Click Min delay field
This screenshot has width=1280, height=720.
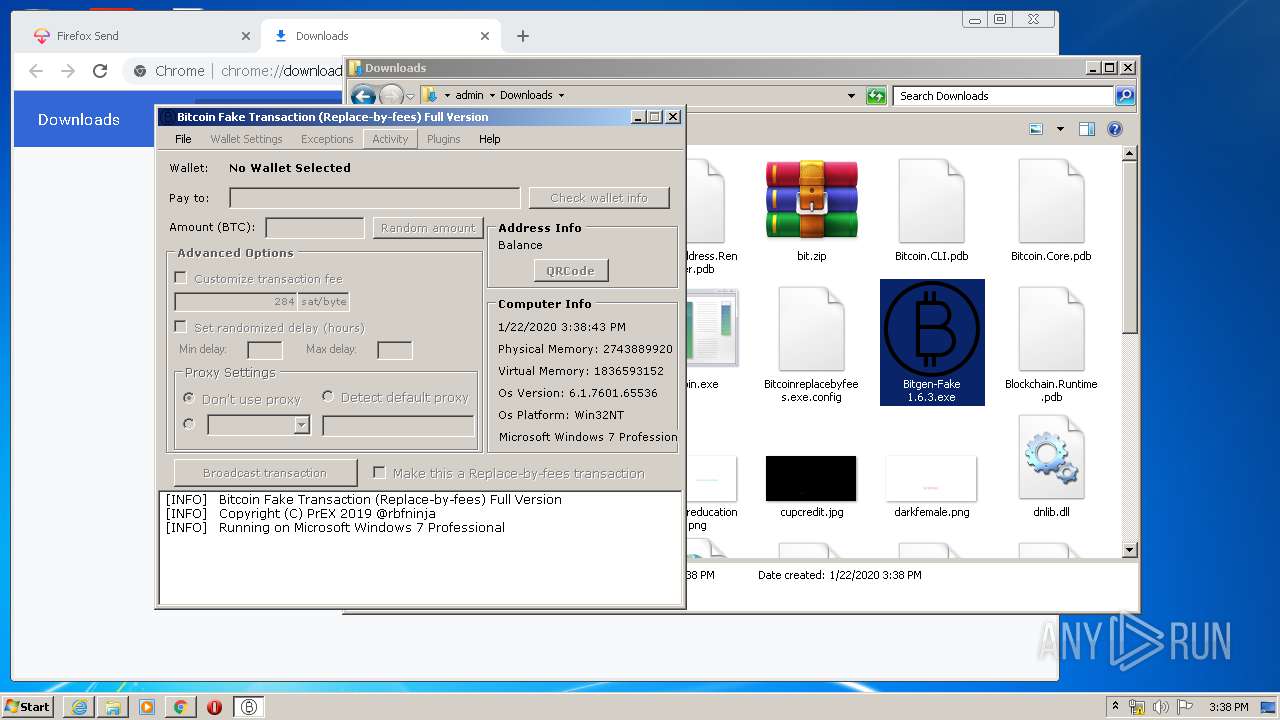[265, 350]
